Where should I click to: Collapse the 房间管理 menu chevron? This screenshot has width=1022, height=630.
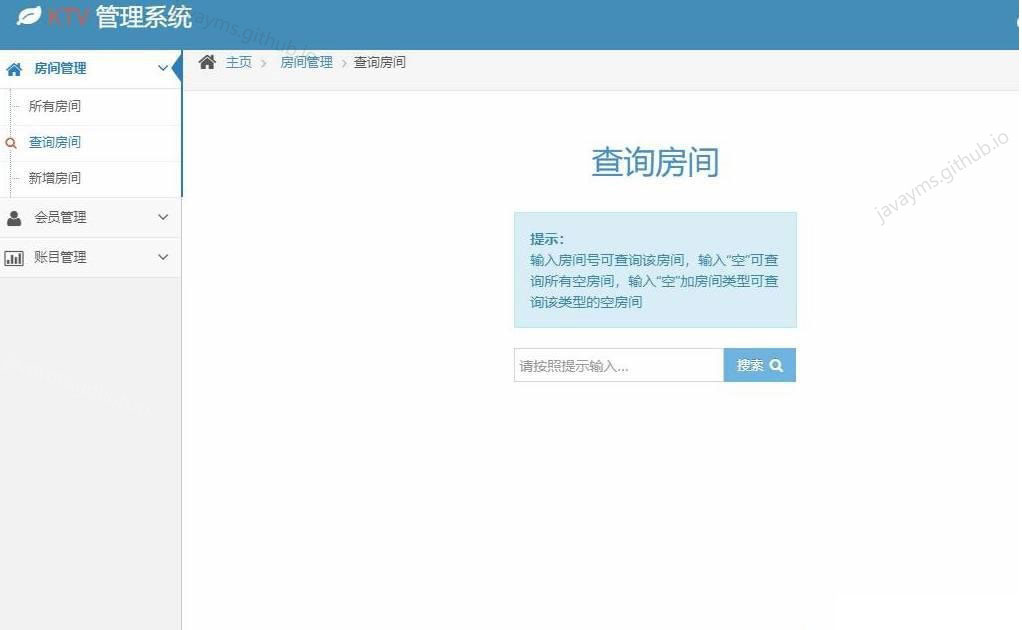pos(163,68)
